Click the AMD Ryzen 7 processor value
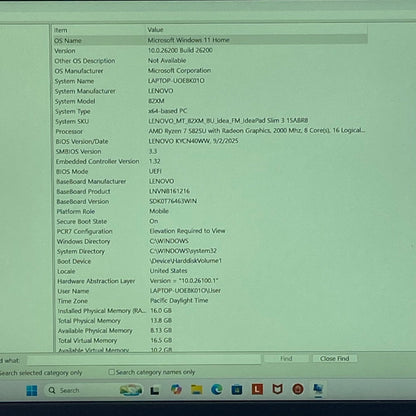Viewport: 416px width, 416px height. (257, 131)
